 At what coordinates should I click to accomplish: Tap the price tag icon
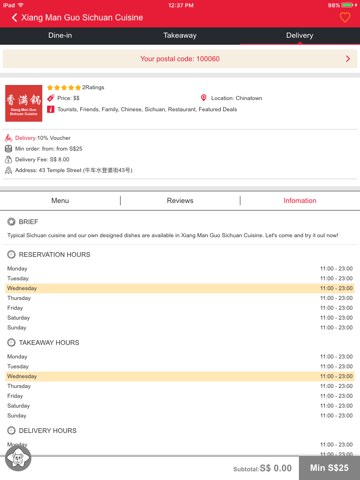tap(51, 98)
